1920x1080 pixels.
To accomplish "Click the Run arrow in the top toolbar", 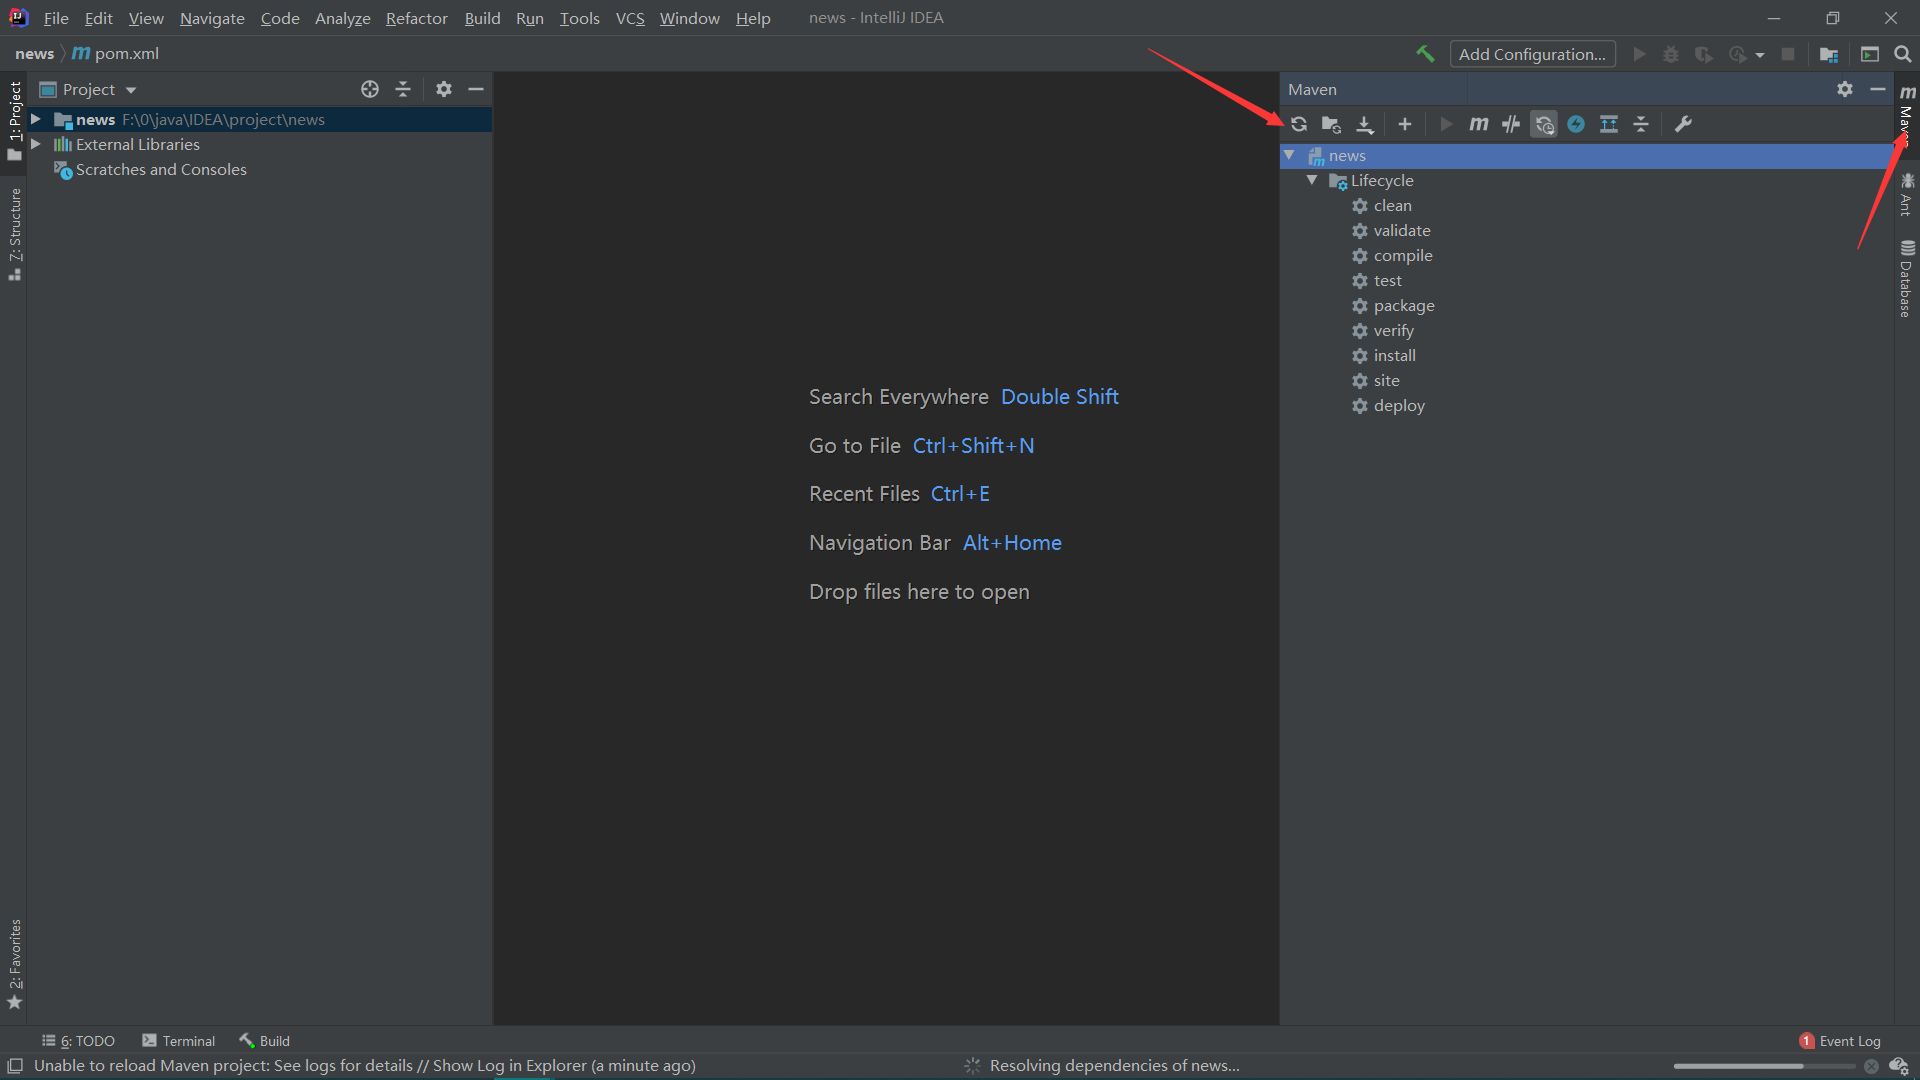I will click(1639, 54).
